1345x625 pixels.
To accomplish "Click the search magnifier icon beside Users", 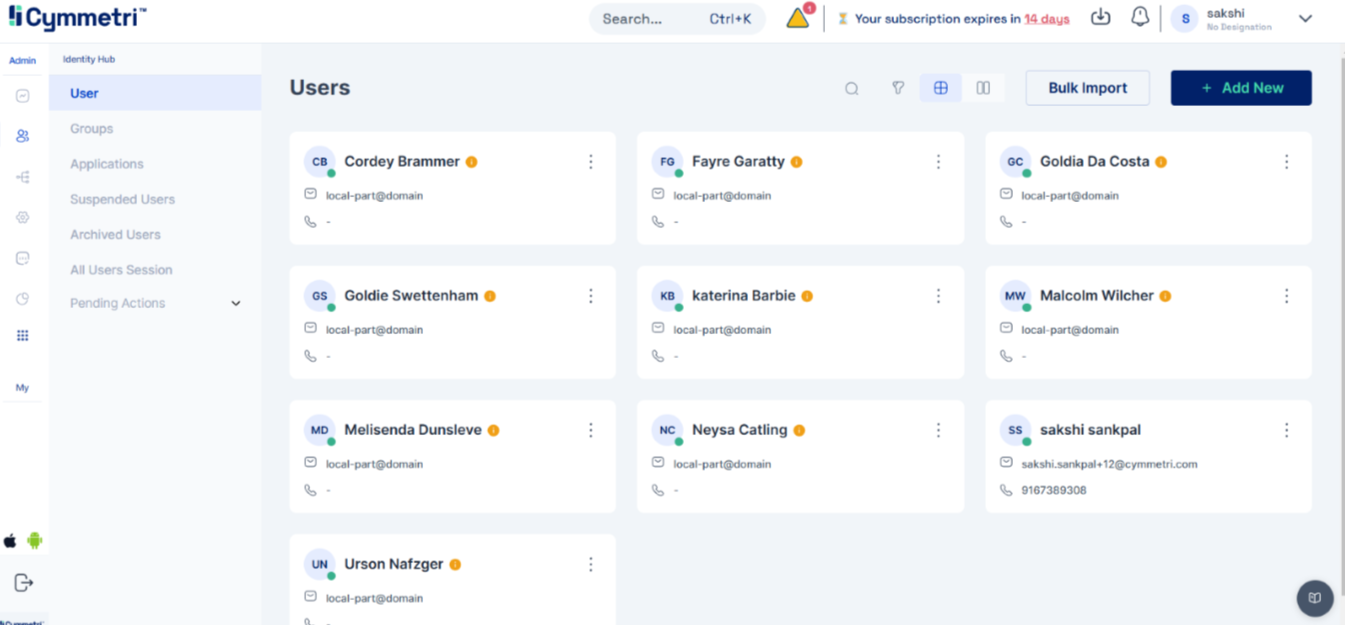I will [851, 89].
